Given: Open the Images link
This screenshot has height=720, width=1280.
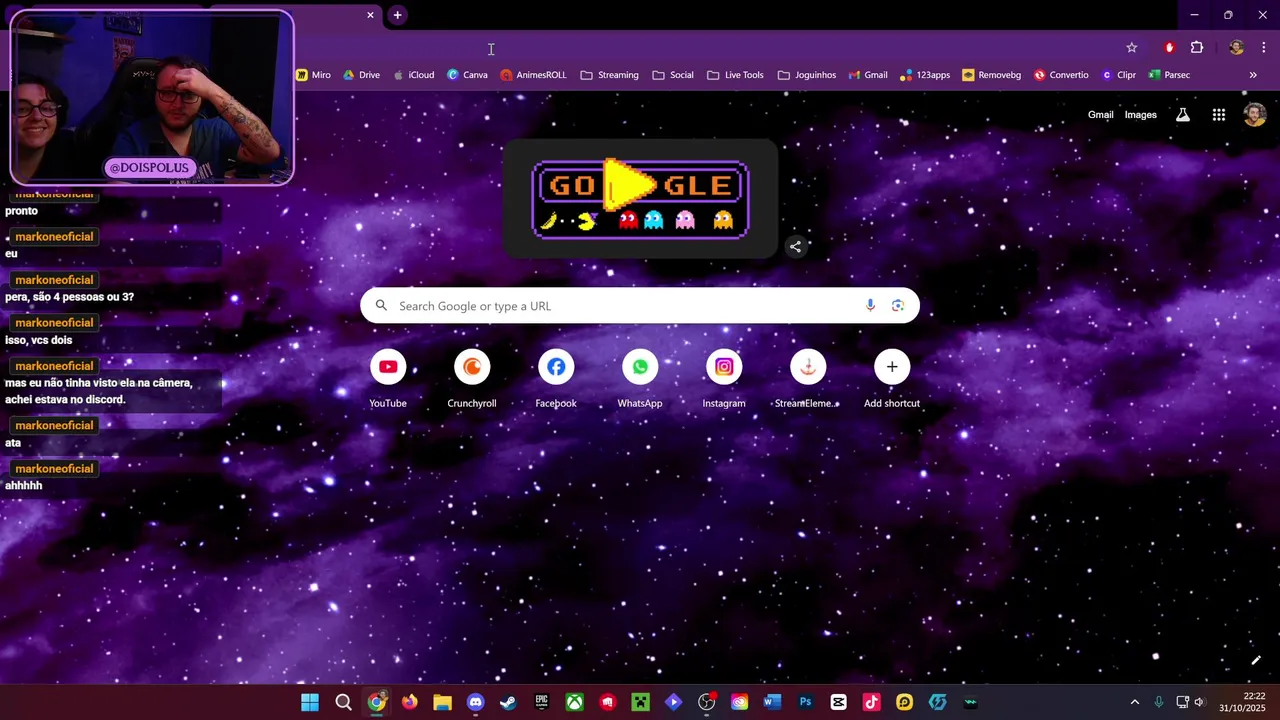Looking at the screenshot, I should (x=1141, y=115).
